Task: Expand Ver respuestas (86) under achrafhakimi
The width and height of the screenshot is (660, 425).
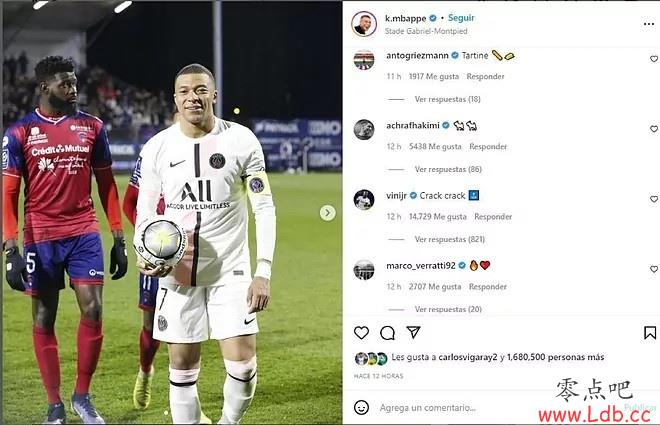Action: 448,169
